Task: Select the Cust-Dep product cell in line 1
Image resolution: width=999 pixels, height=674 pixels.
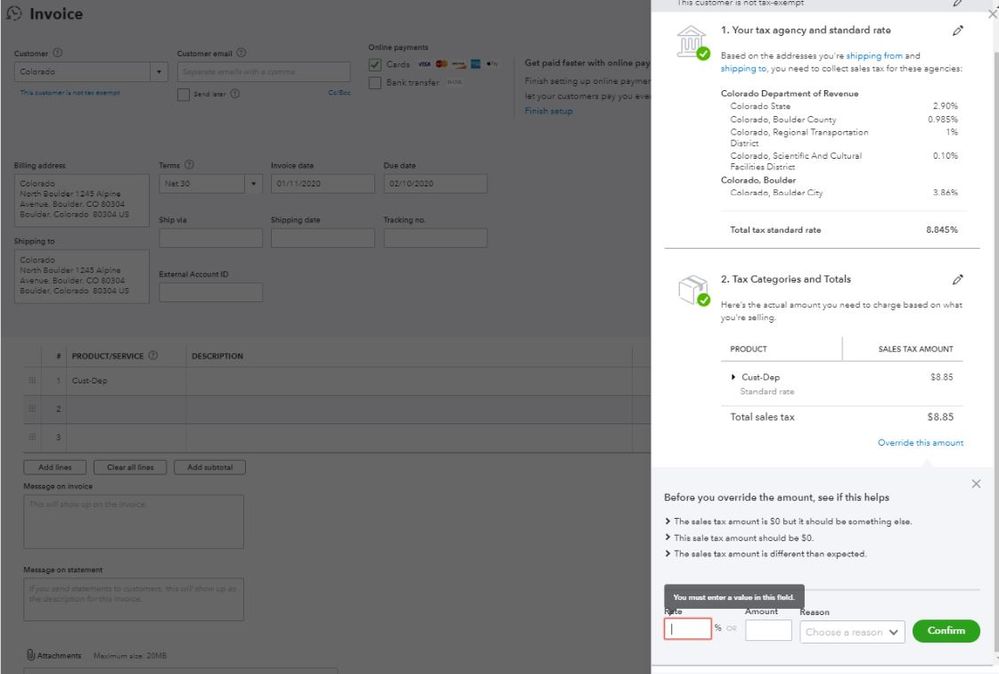Action: tap(126, 380)
